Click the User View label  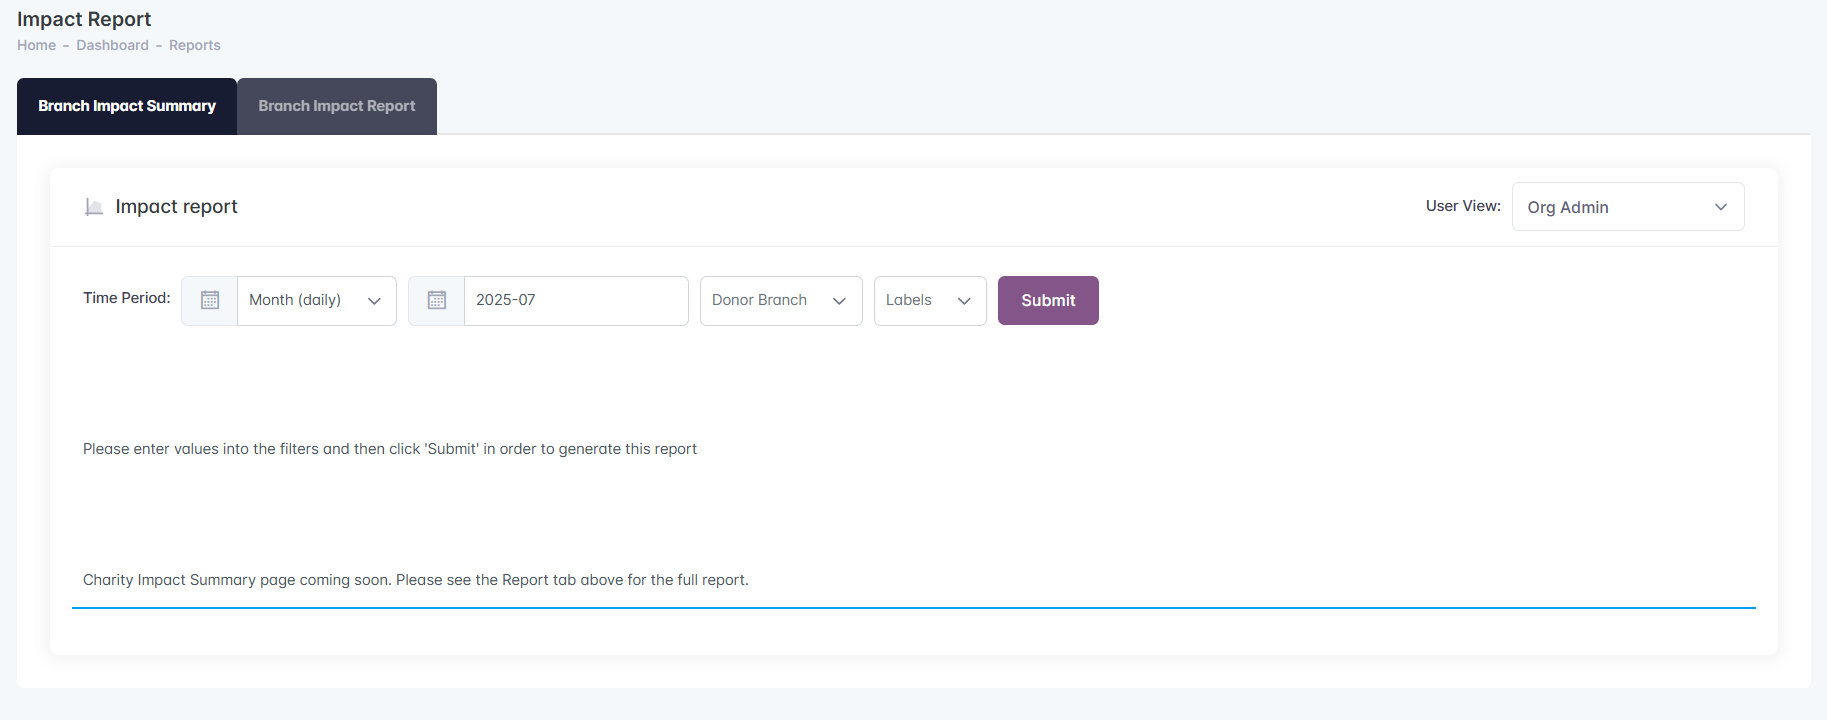(x=1462, y=206)
